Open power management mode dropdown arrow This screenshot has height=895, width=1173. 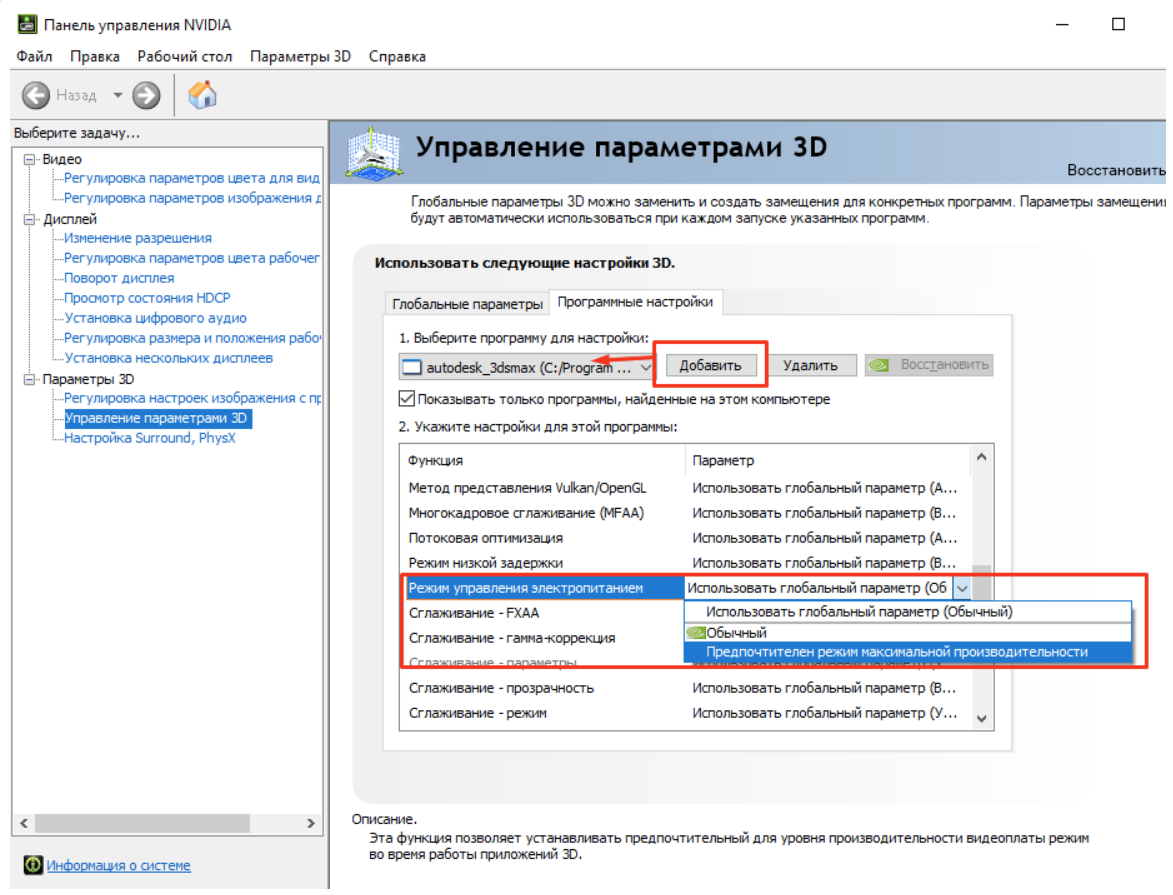(x=963, y=588)
